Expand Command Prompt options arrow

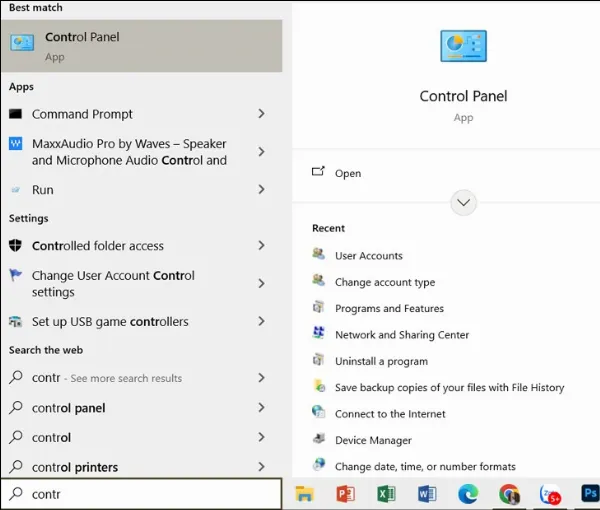coord(261,114)
